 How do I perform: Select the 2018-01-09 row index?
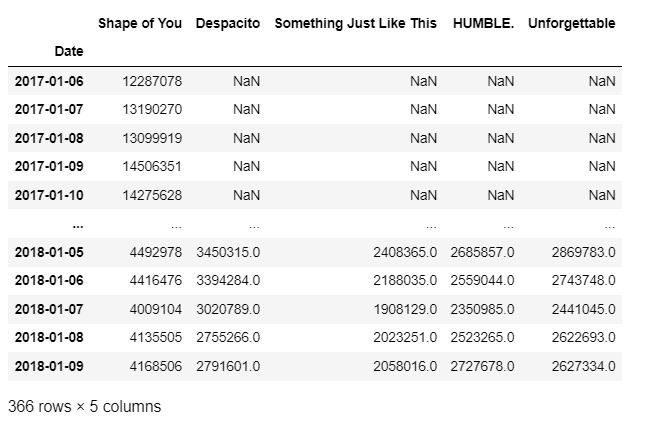49,366
